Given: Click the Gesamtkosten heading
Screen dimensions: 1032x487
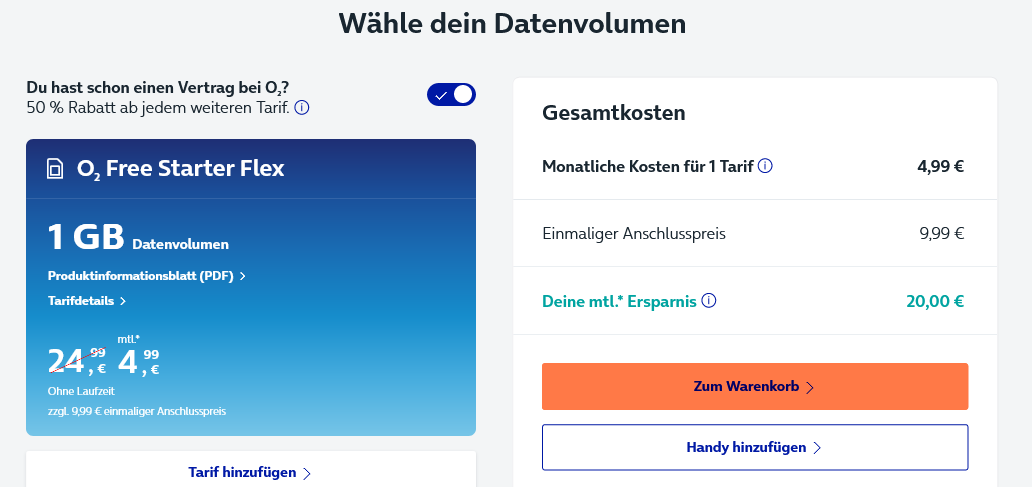Looking at the screenshot, I should [x=613, y=113].
